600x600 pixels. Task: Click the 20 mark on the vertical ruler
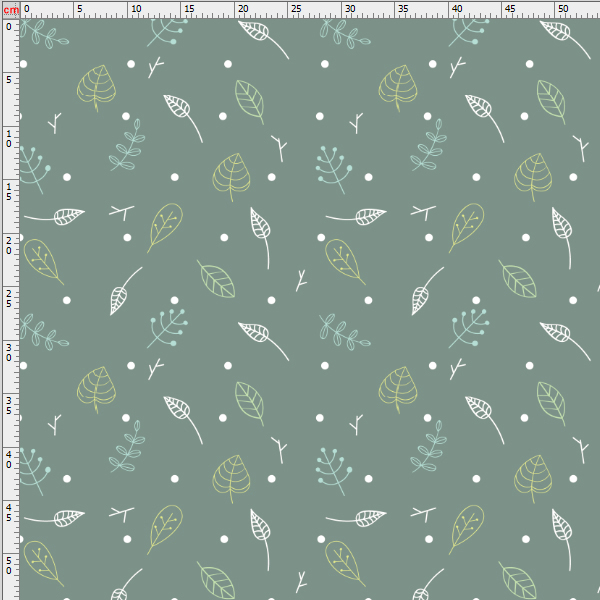pyautogui.click(x=8, y=246)
